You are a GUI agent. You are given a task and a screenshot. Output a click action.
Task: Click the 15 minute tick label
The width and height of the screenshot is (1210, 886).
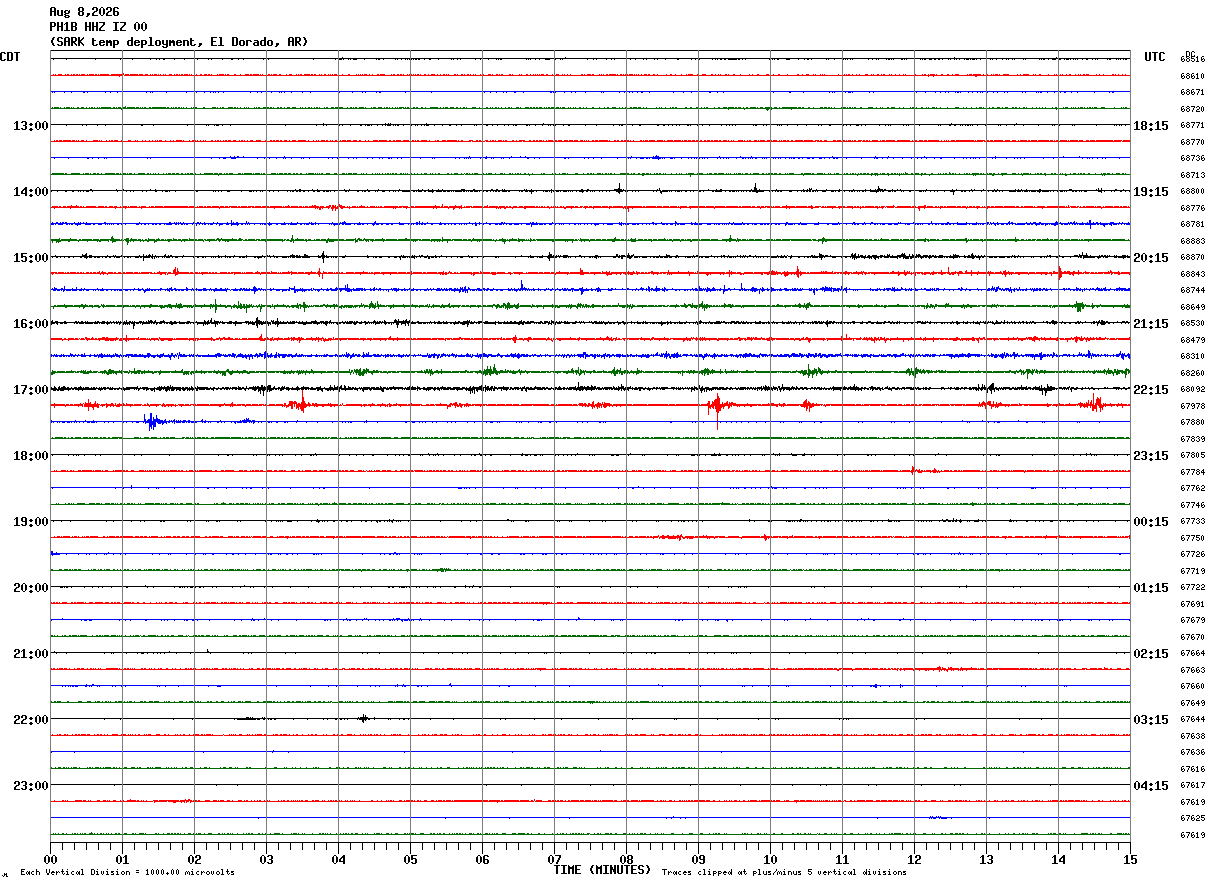pyautogui.click(x=1129, y=859)
